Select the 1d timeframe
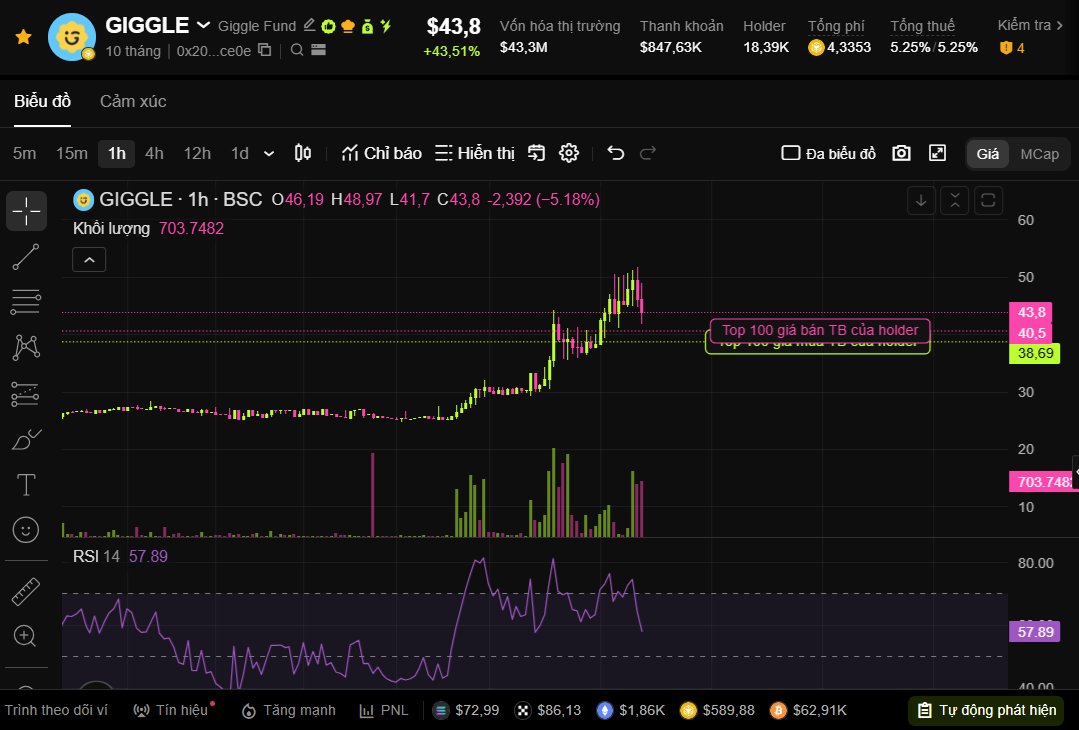 [239, 153]
